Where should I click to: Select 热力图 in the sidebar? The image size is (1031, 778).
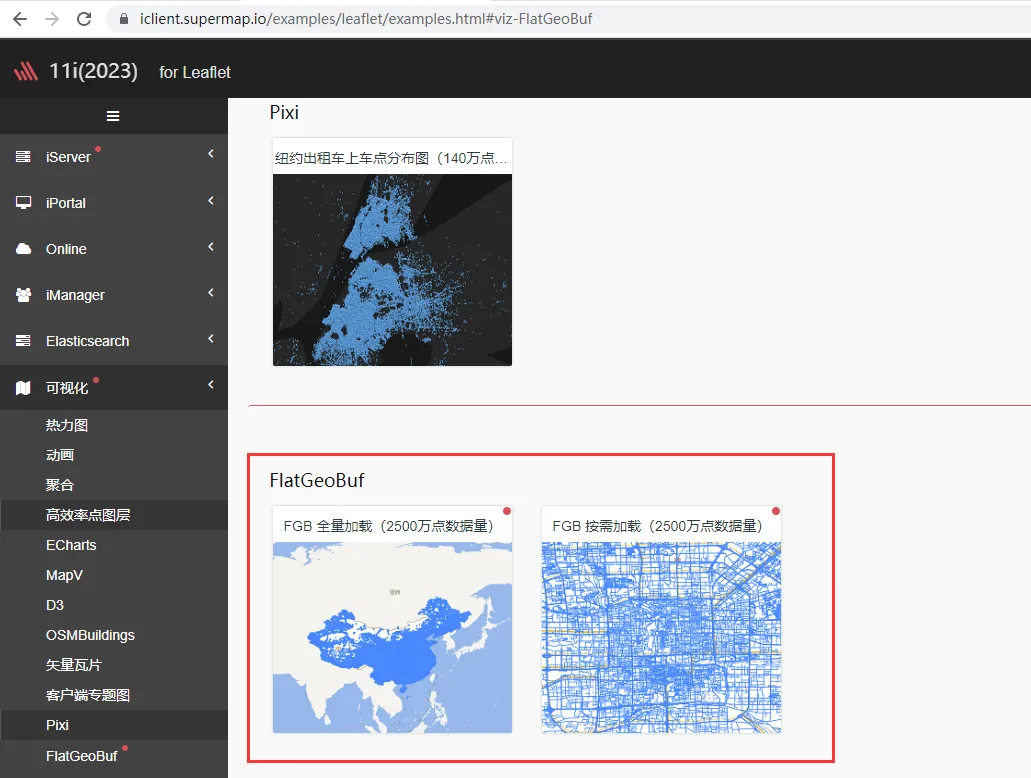click(67, 425)
